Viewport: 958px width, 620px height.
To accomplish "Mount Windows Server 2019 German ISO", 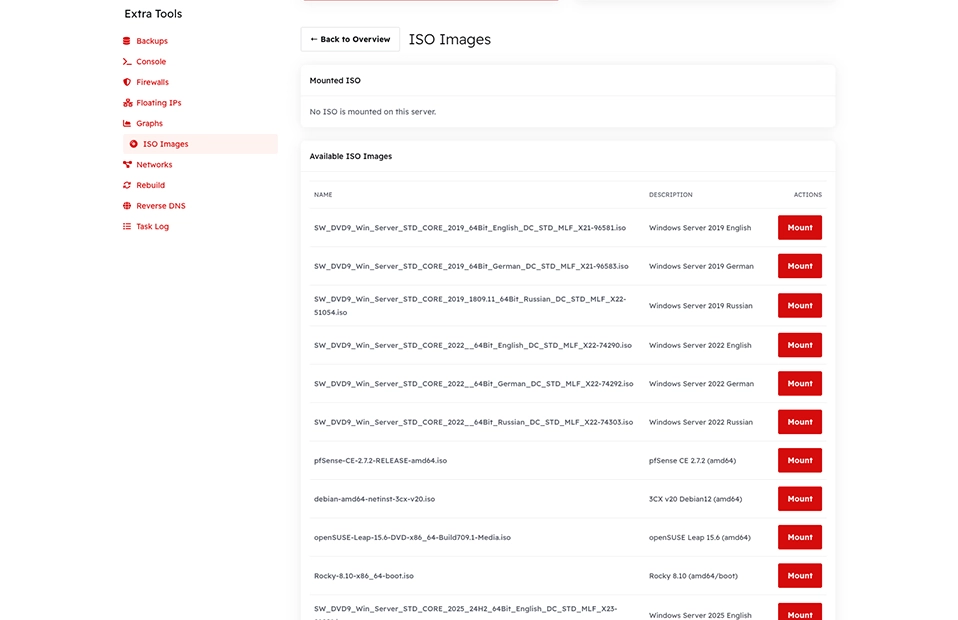I will click(x=799, y=266).
